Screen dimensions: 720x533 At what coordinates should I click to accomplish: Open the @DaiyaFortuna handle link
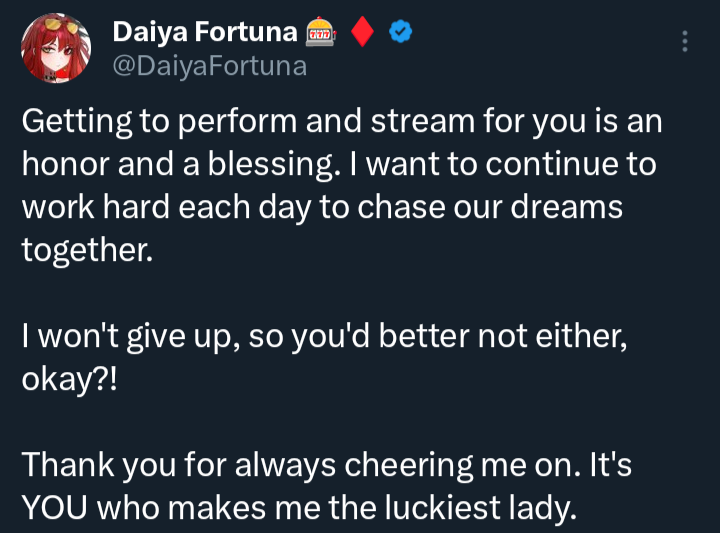coord(209,66)
